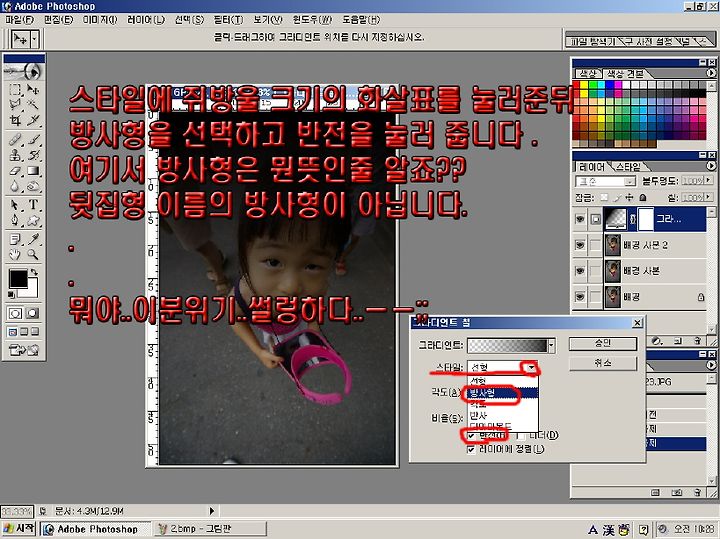Reset default foreground and background colors
720x539 pixels.
[x=12, y=294]
